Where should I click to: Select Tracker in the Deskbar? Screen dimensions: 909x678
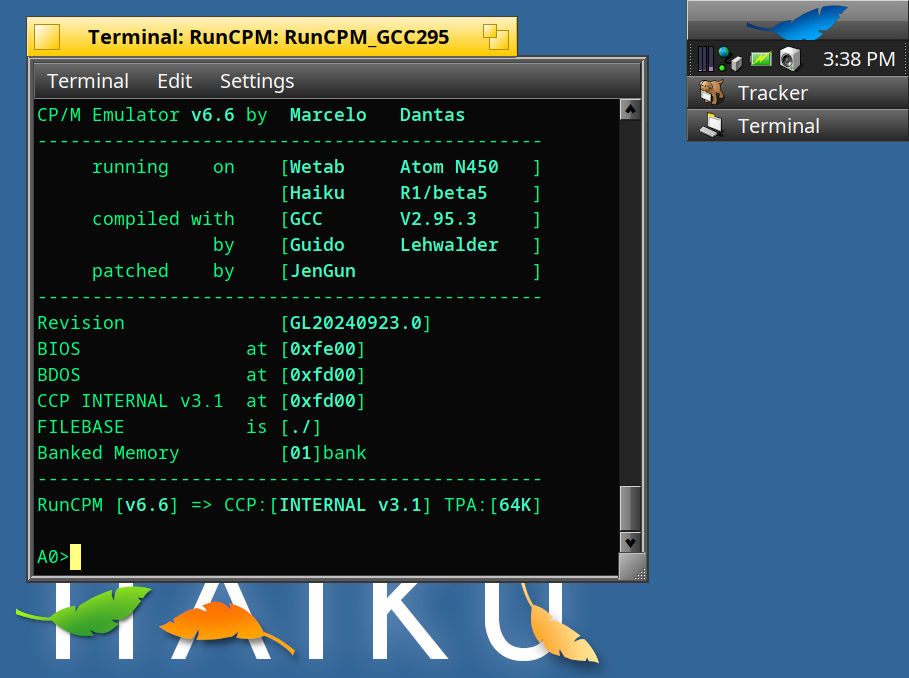click(798, 93)
